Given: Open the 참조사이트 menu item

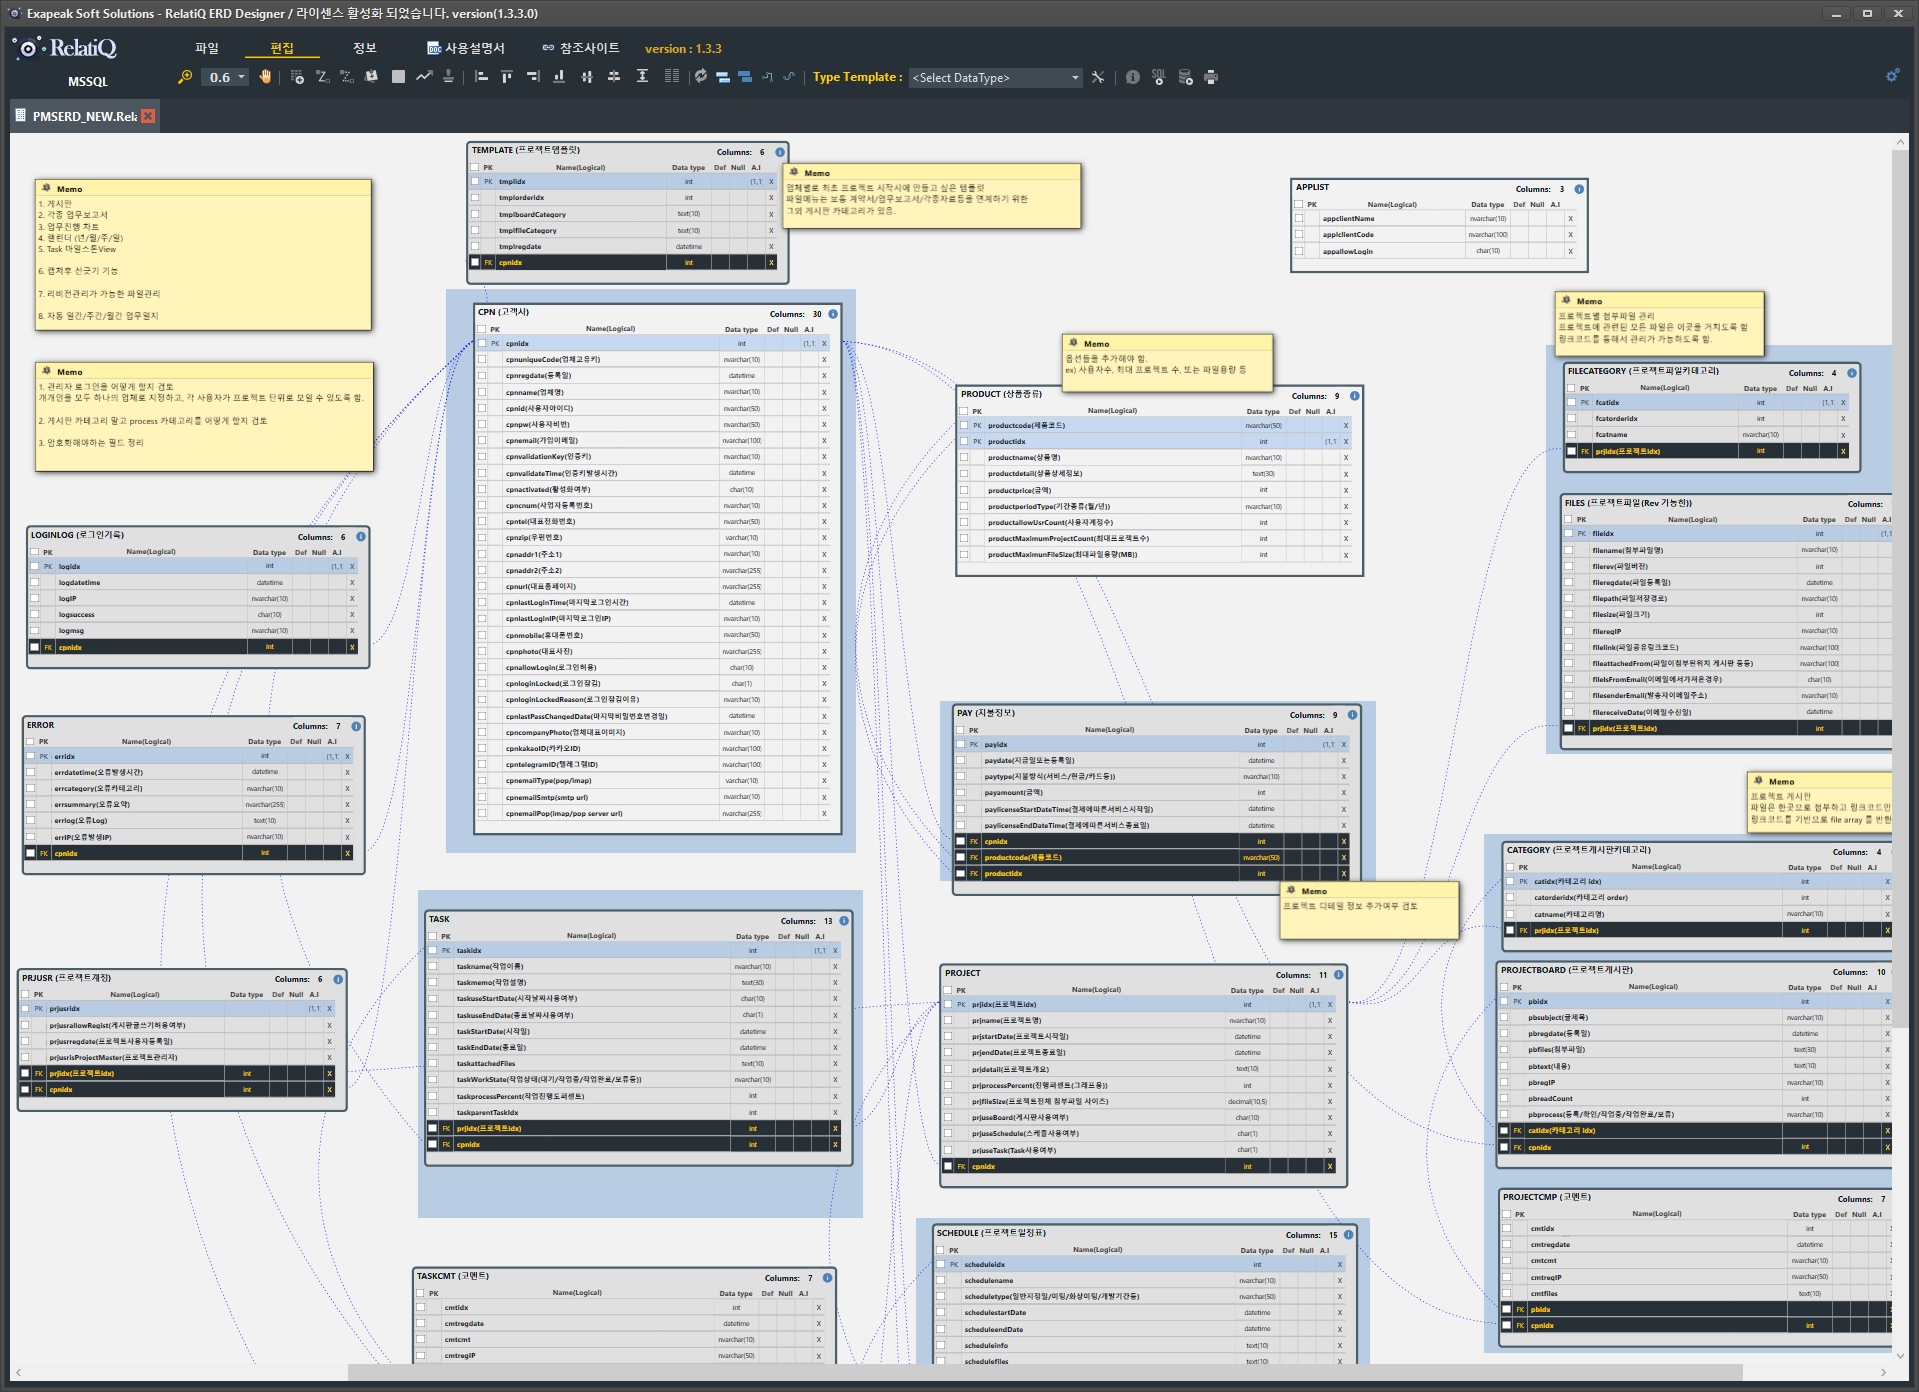Looking at the screenshot, I should click(x=581, y=48).
